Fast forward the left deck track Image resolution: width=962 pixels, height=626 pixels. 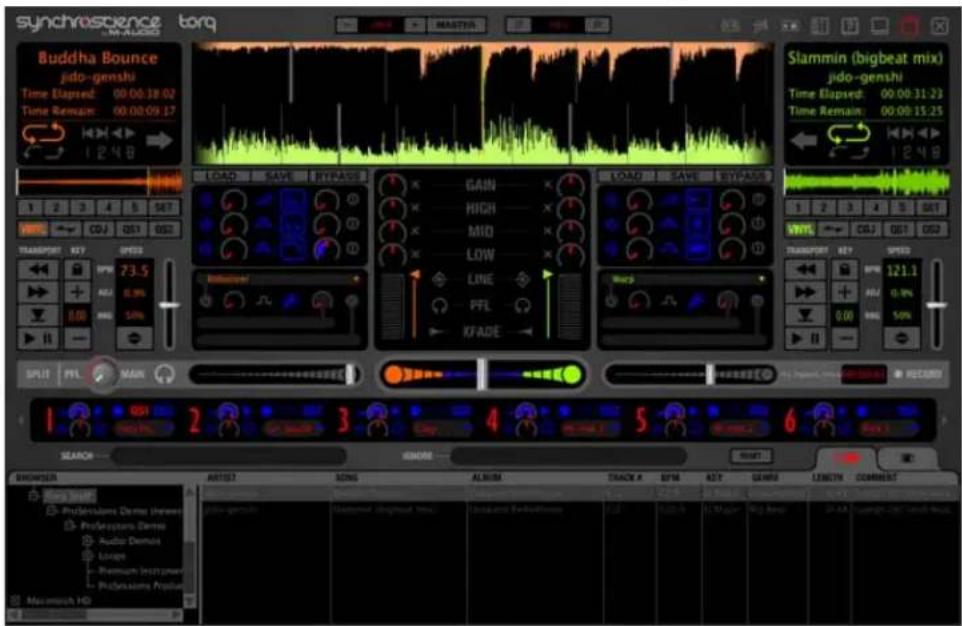pyautogui.click(x=38, y=292)
